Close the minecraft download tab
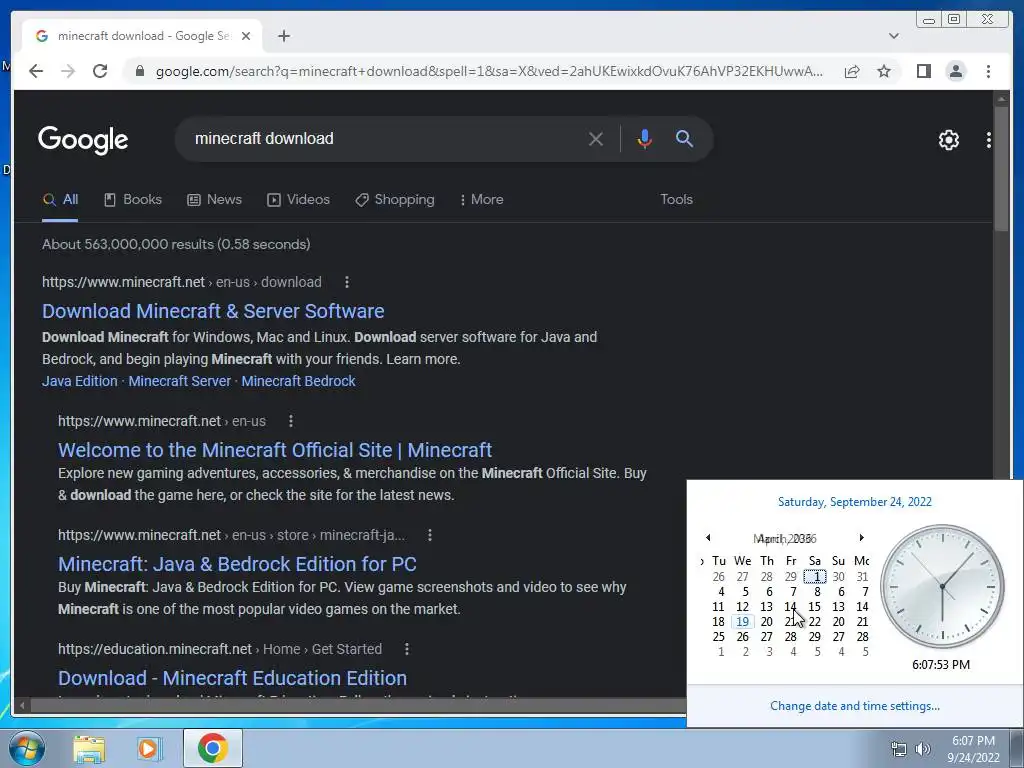Image resolution: width=1024 pixels, height=768 pixels. pyautogui.click(x=246, y=36)
